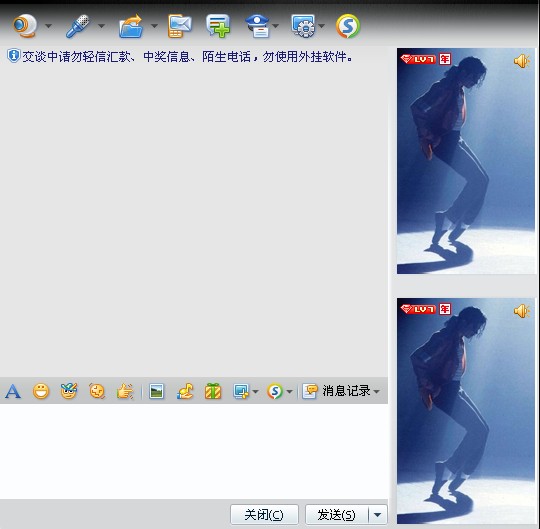The height and width of the screenshot is (529, 540).
Task: Expand screenshot options dropdown arrow
Action: [x=255, y=392]
